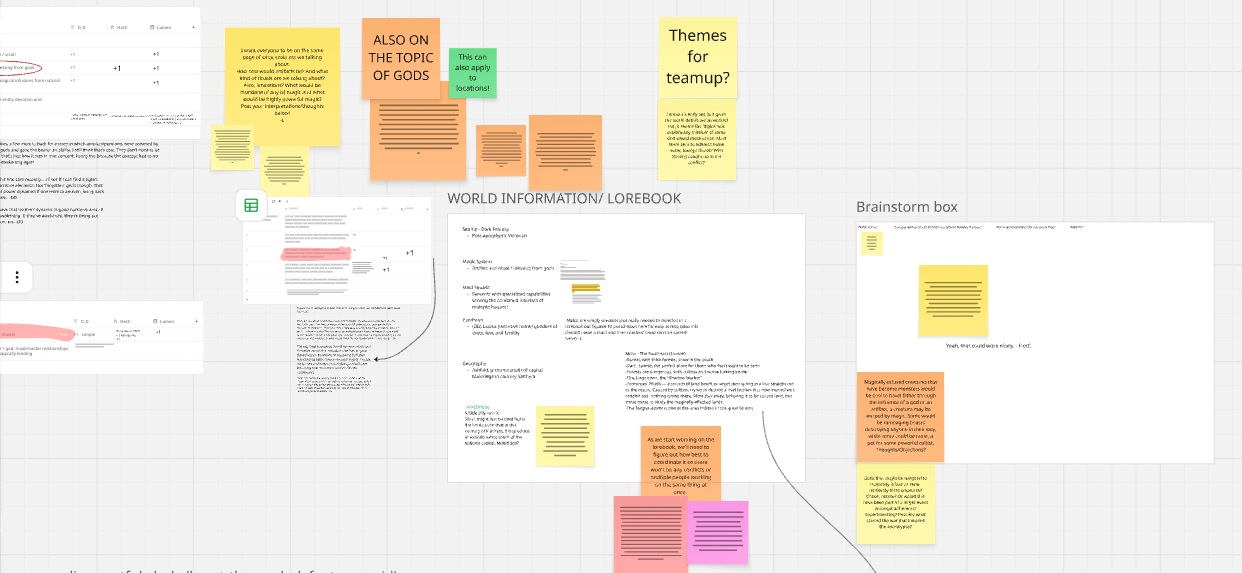Image resolution: width=1242 pixels, height=573 pixels.
Task: Click the 'Brainstorm box' frame title
Action: click(906, 207)
